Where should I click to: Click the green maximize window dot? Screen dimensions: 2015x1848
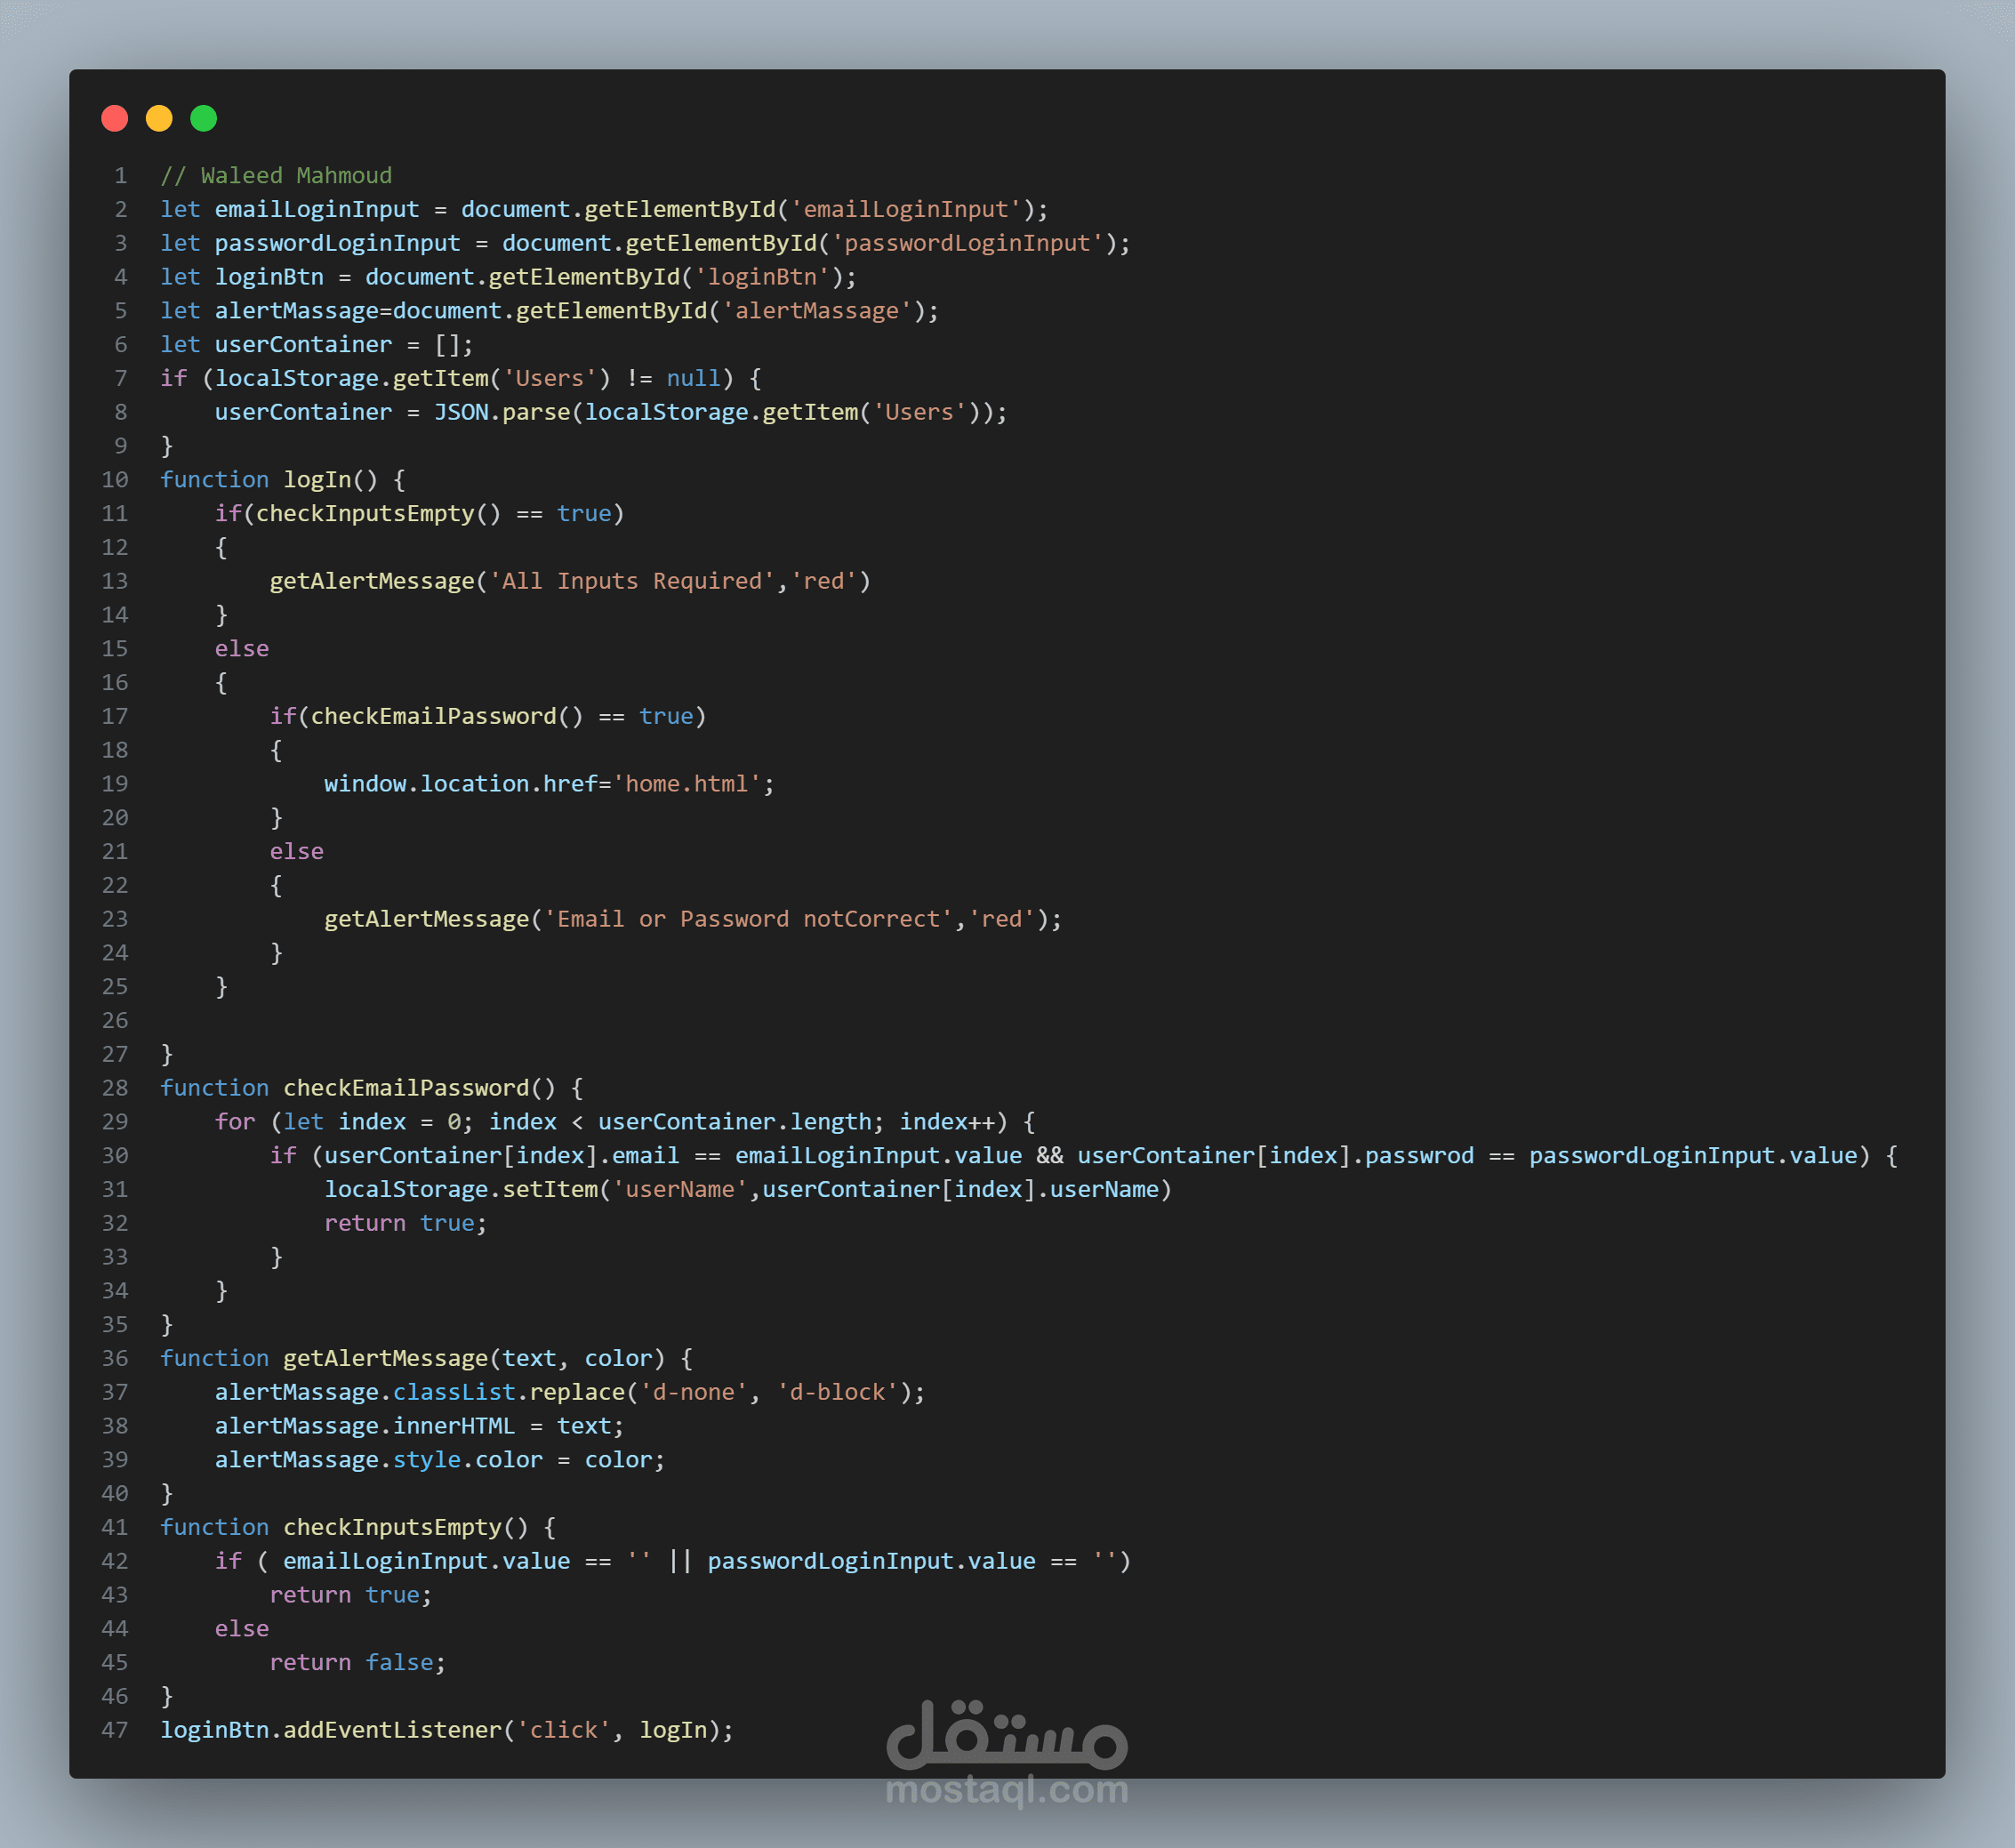(204, 118)
